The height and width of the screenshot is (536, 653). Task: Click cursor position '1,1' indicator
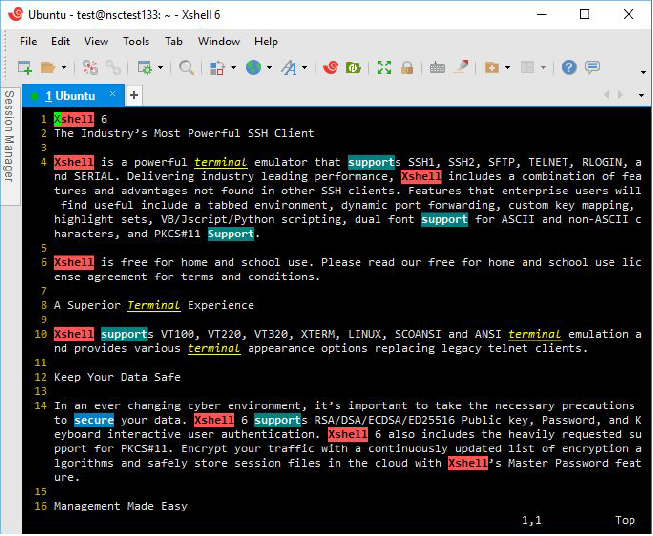[531, 520]
